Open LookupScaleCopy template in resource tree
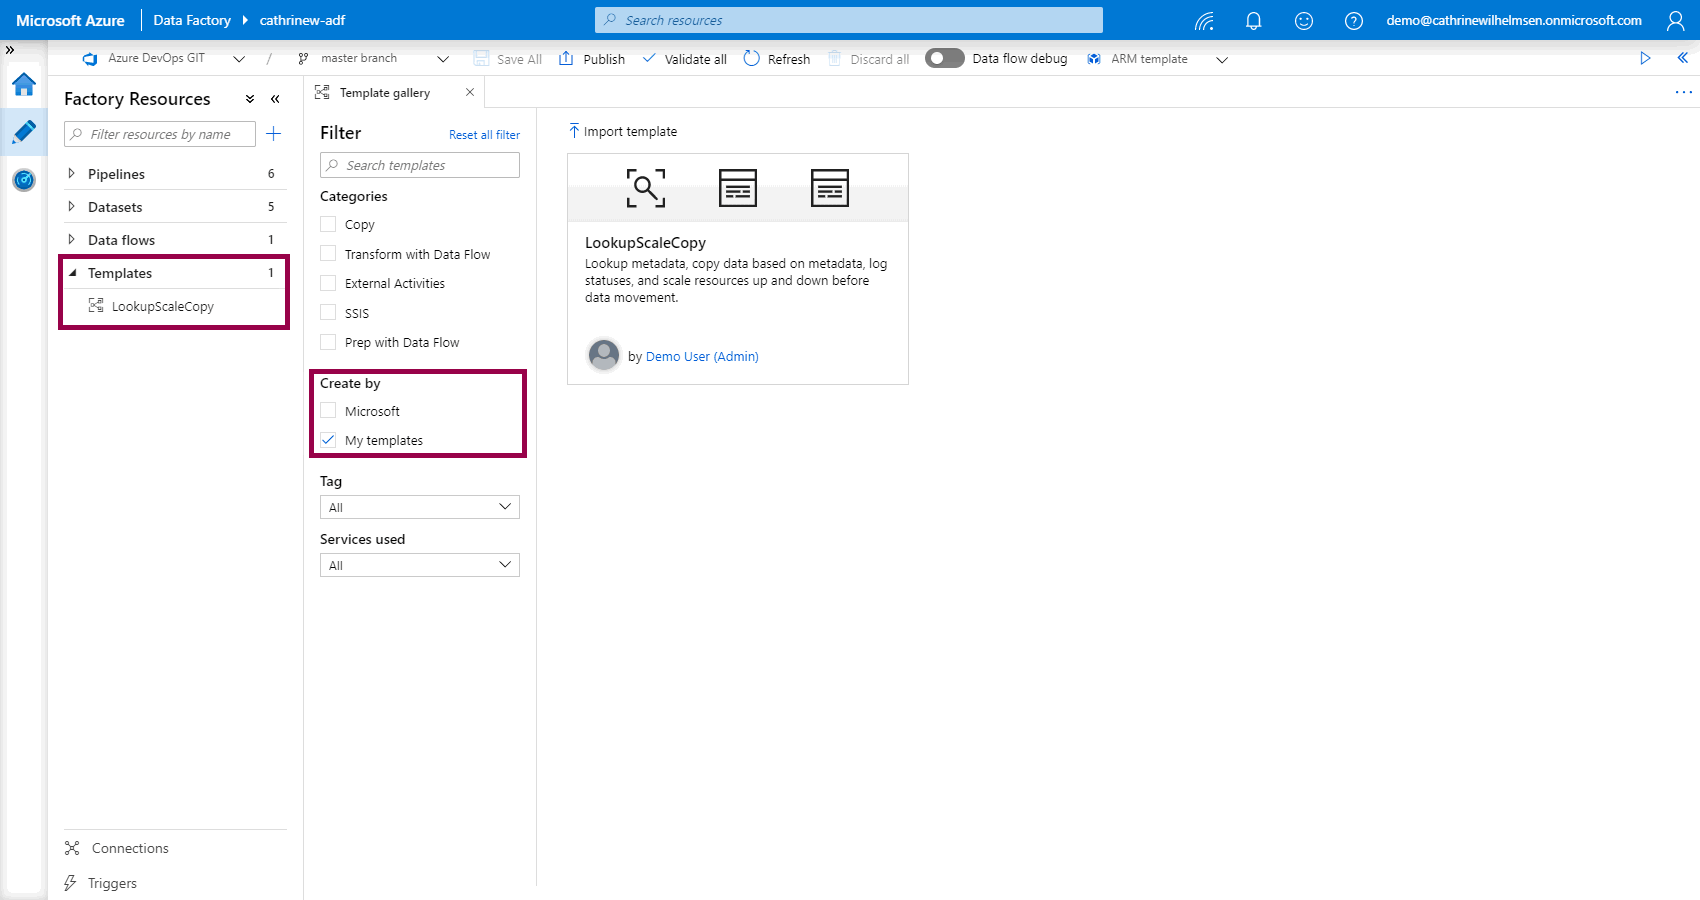Image resolution: width=1700 pixels, height=900 pixels. point(162,307)
